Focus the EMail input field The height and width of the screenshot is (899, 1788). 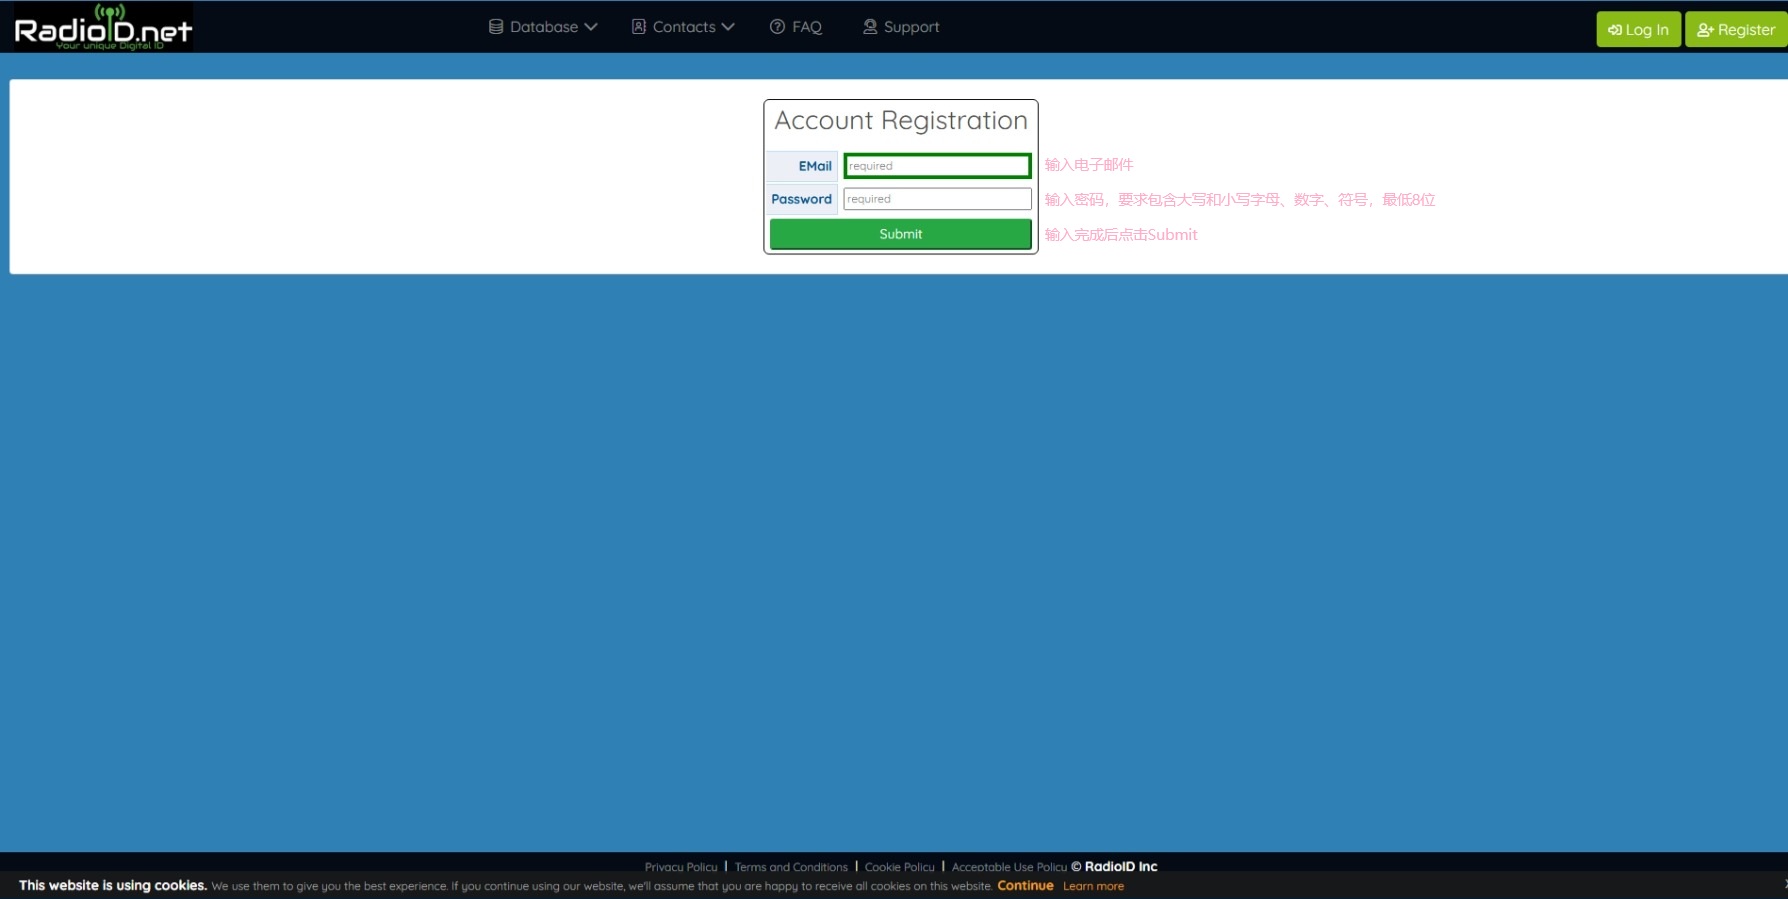click(x=937, y=166)
